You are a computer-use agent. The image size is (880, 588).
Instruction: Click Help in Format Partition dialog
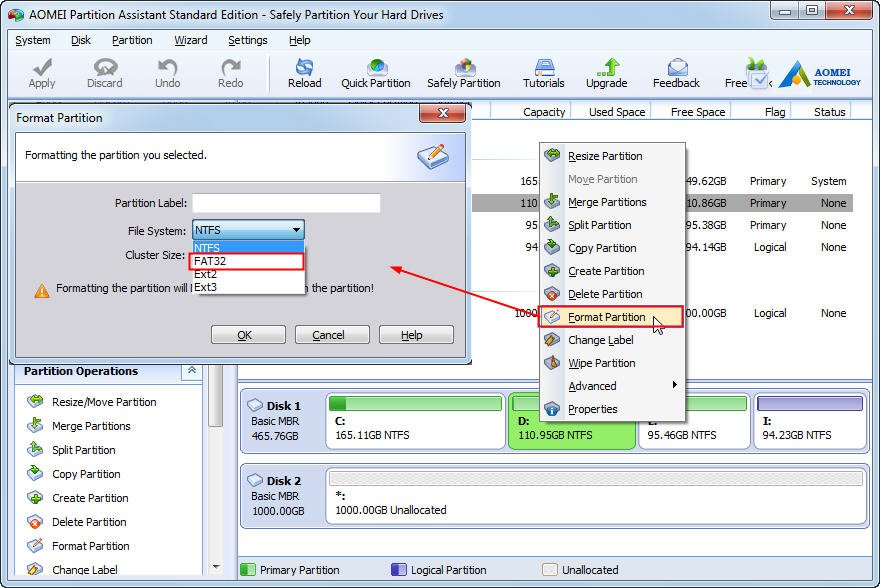click(x=416, y=335)
